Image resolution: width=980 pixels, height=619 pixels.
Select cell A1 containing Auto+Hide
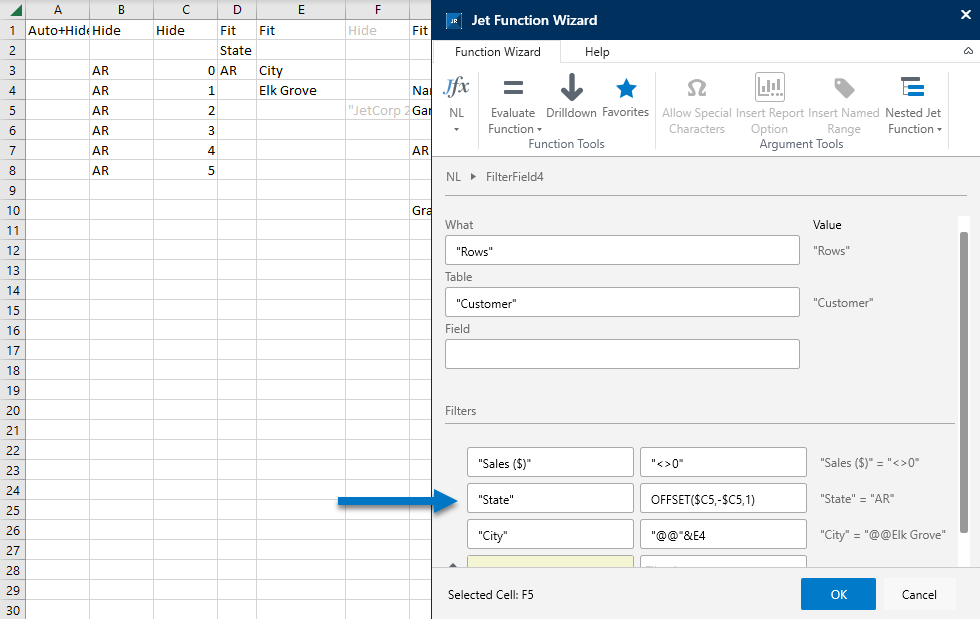pyautogui.click(x=58, y=31)
